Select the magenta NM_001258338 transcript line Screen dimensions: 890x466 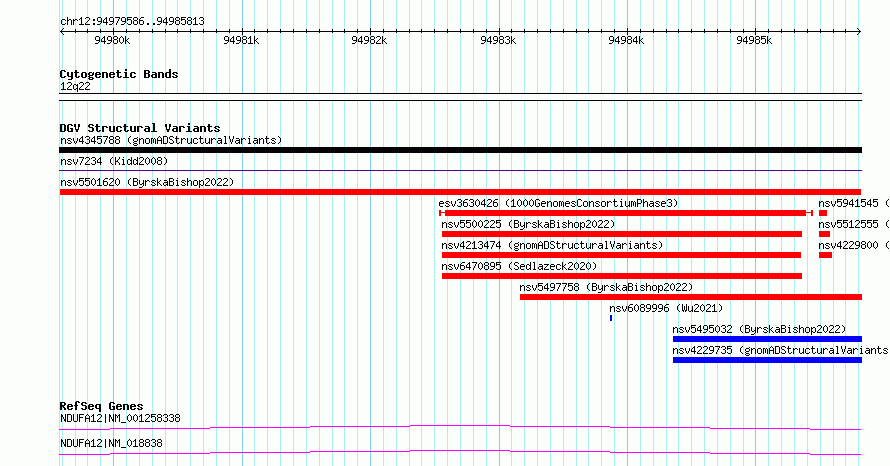460,427
